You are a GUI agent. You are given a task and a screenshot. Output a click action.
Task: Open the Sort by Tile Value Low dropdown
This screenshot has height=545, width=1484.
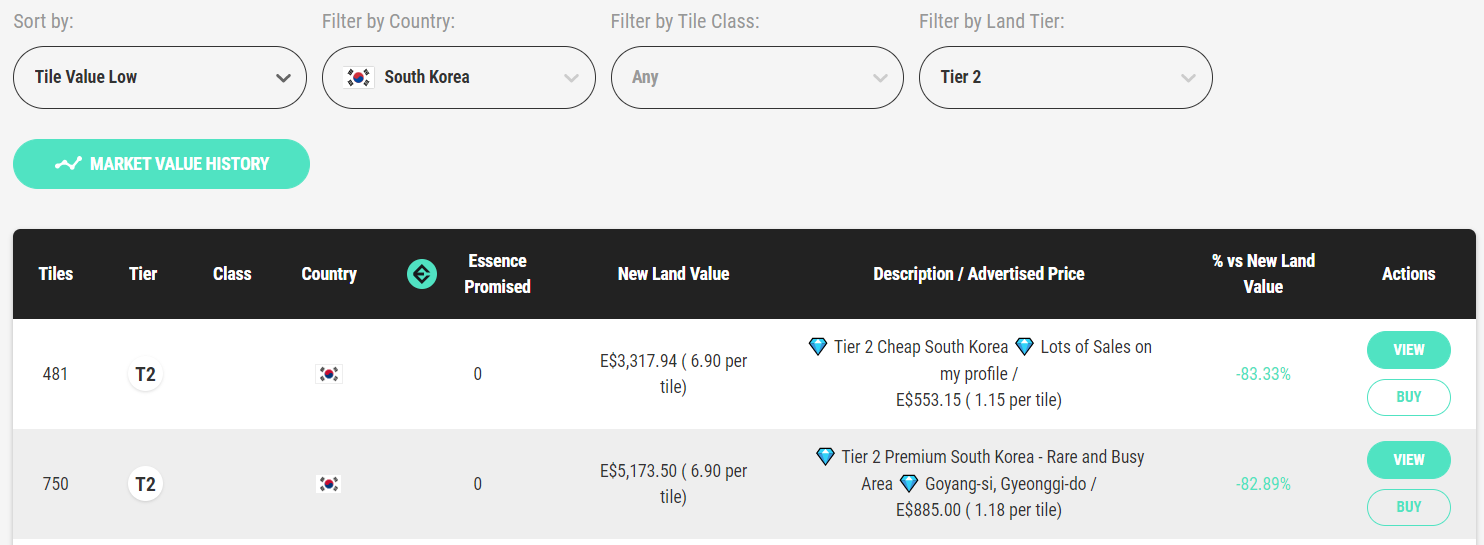tap(160, 77)
